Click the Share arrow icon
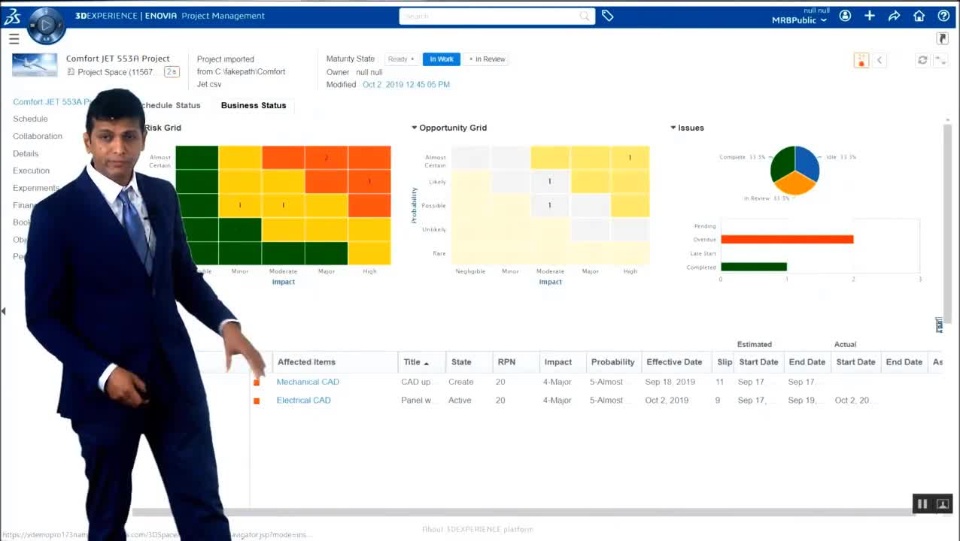960x541 pixels. (x=894, y=16)
